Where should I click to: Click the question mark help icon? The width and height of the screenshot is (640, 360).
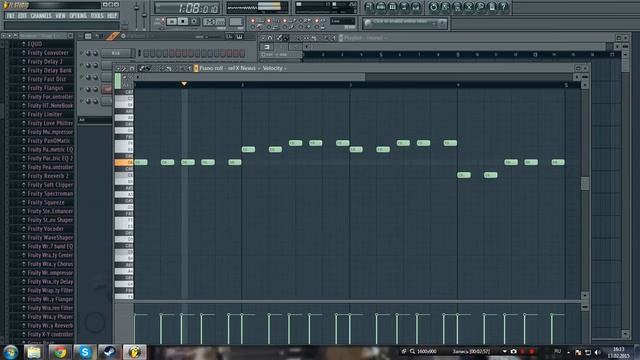(x=504, y=7)
